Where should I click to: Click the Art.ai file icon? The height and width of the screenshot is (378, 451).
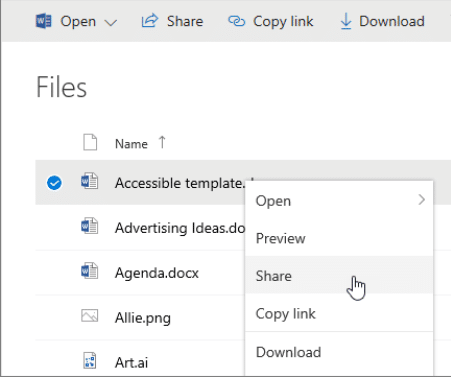90,361
